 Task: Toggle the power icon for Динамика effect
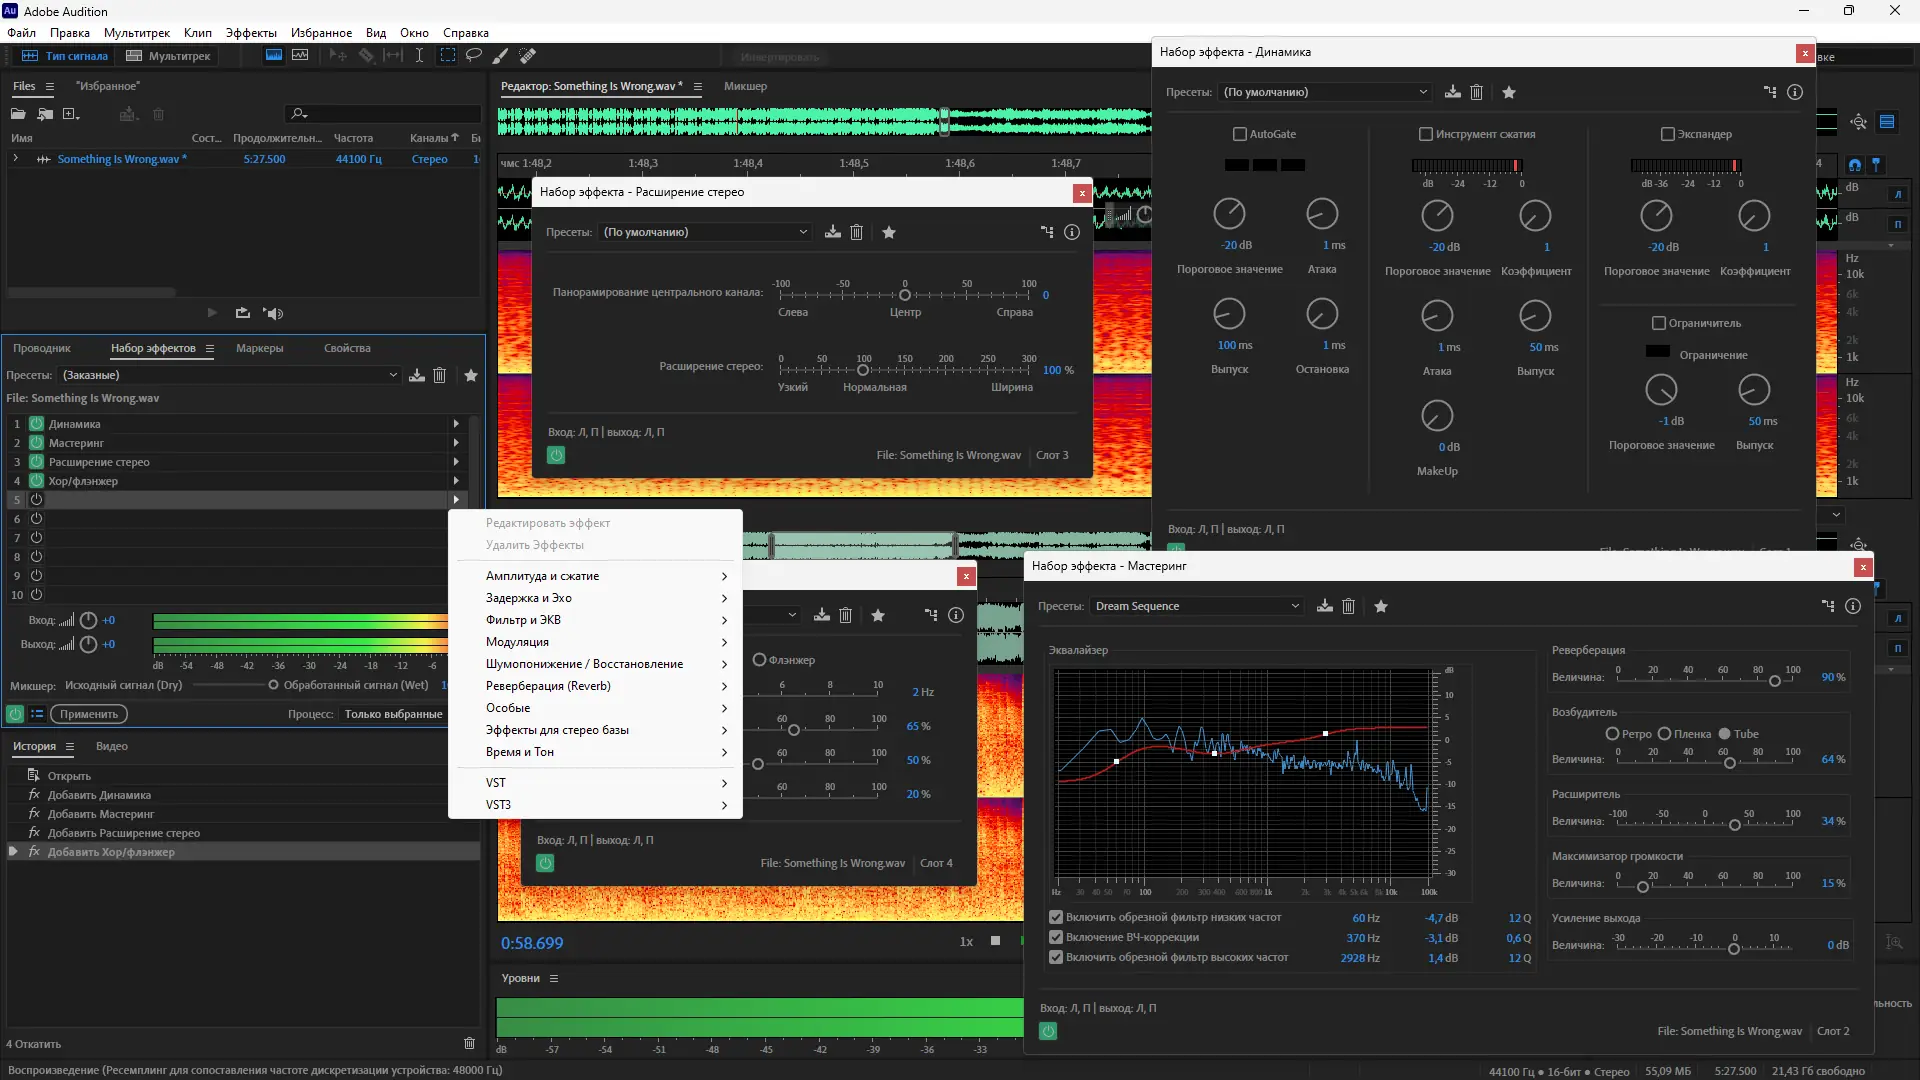(36, 424)
